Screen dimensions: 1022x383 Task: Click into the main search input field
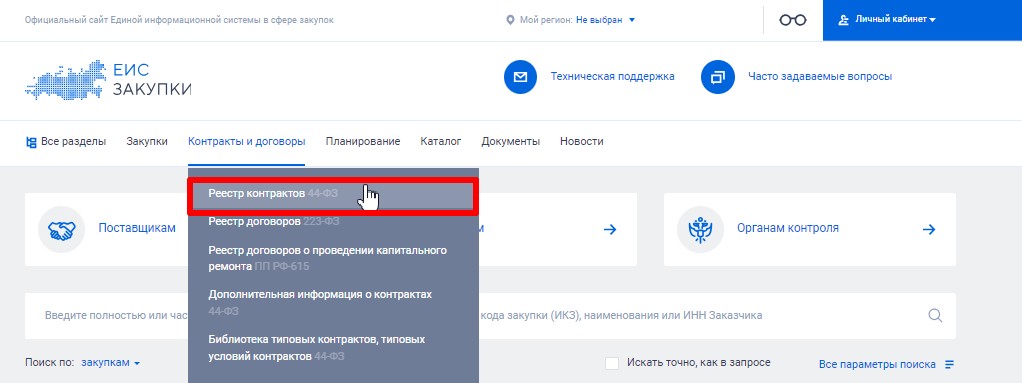pos(490,316)
